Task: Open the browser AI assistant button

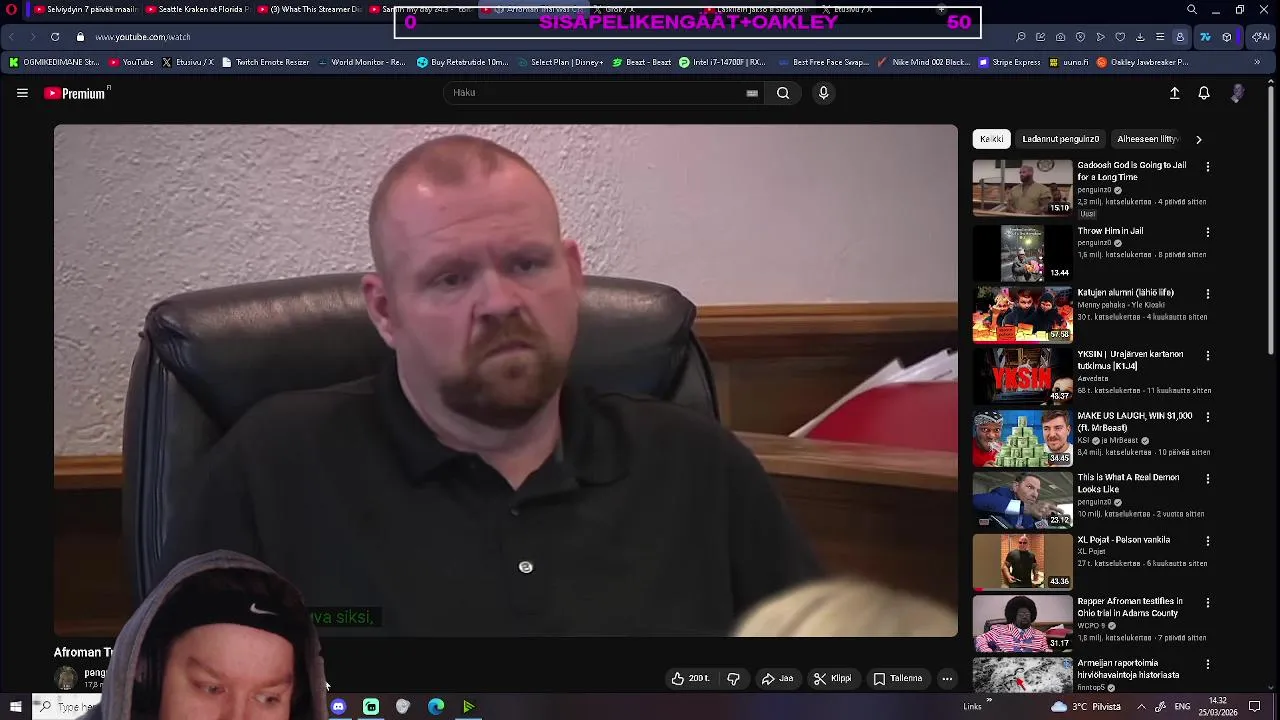Action: pyautogui.click(x=1261, y=37)
